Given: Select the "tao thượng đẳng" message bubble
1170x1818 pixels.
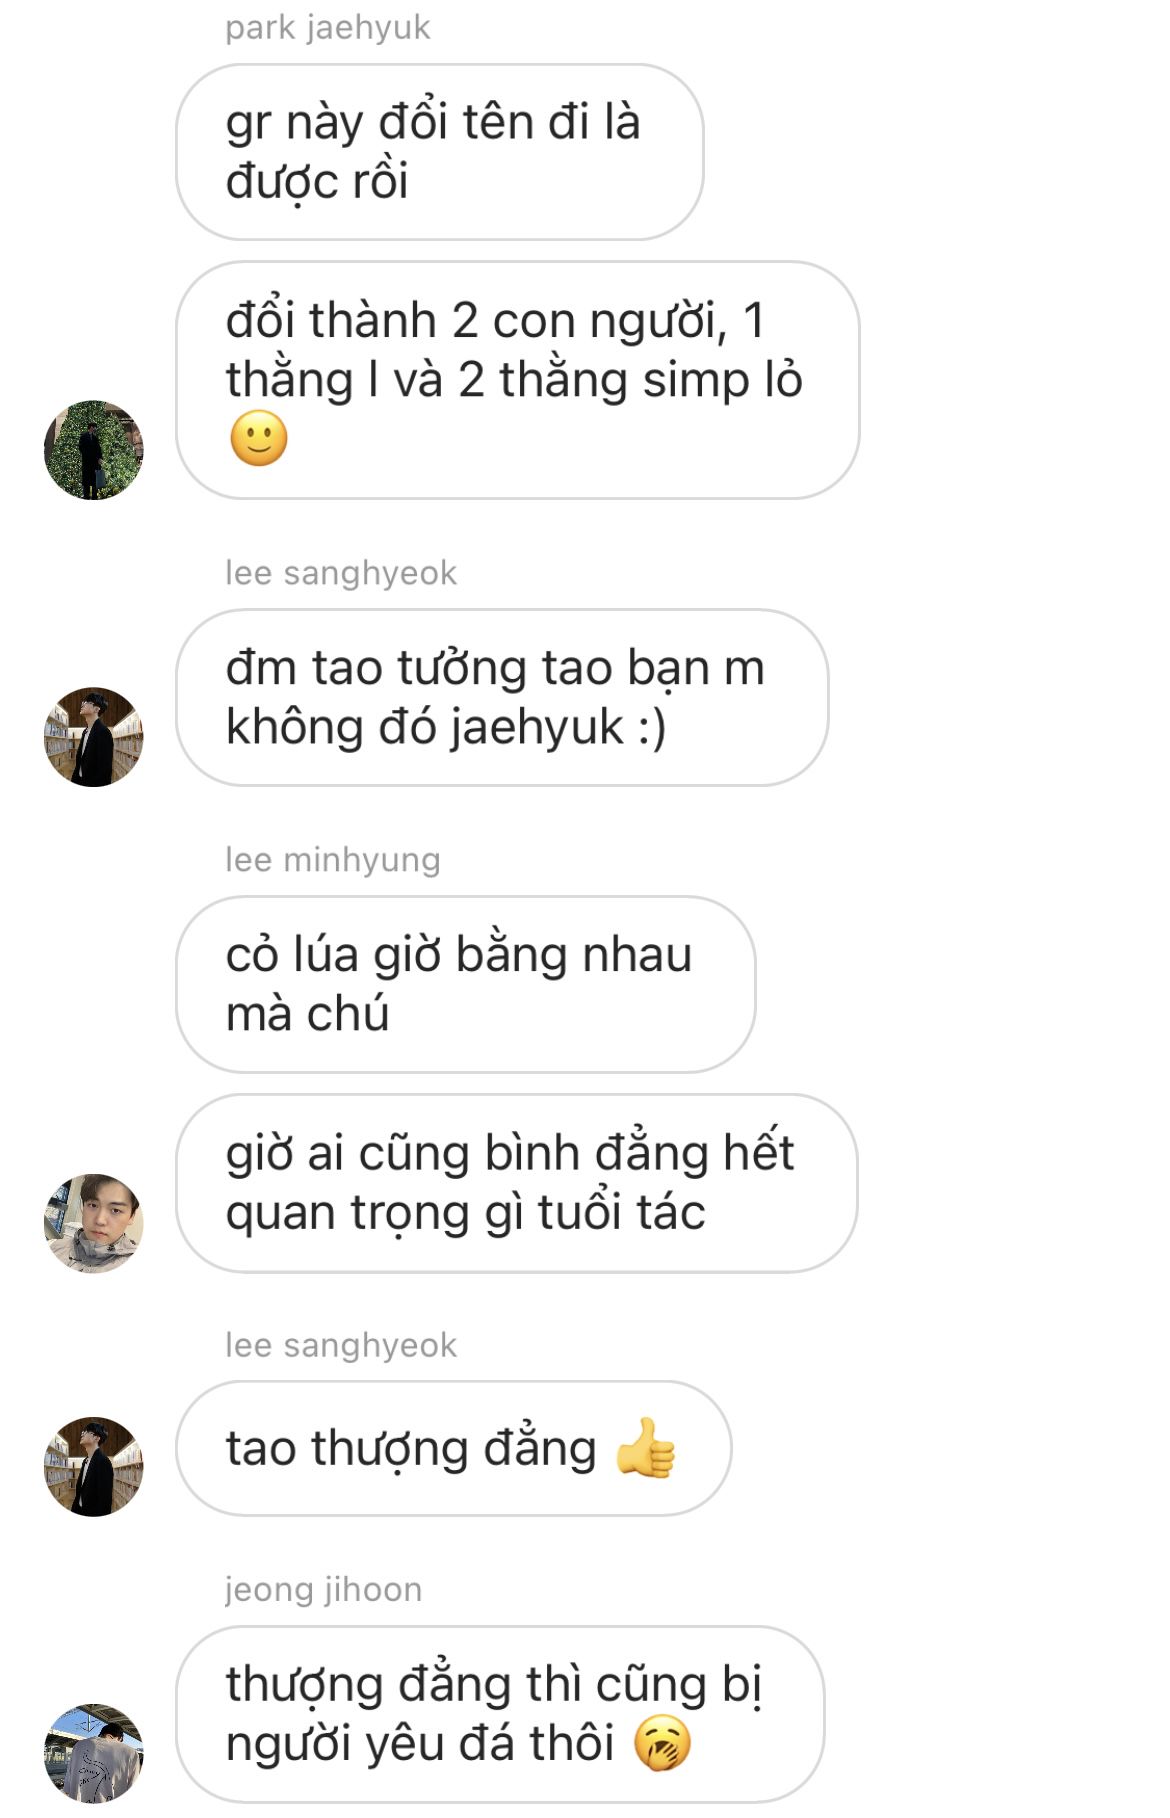Looking at the screenshot, I should tap(454, 1448).
